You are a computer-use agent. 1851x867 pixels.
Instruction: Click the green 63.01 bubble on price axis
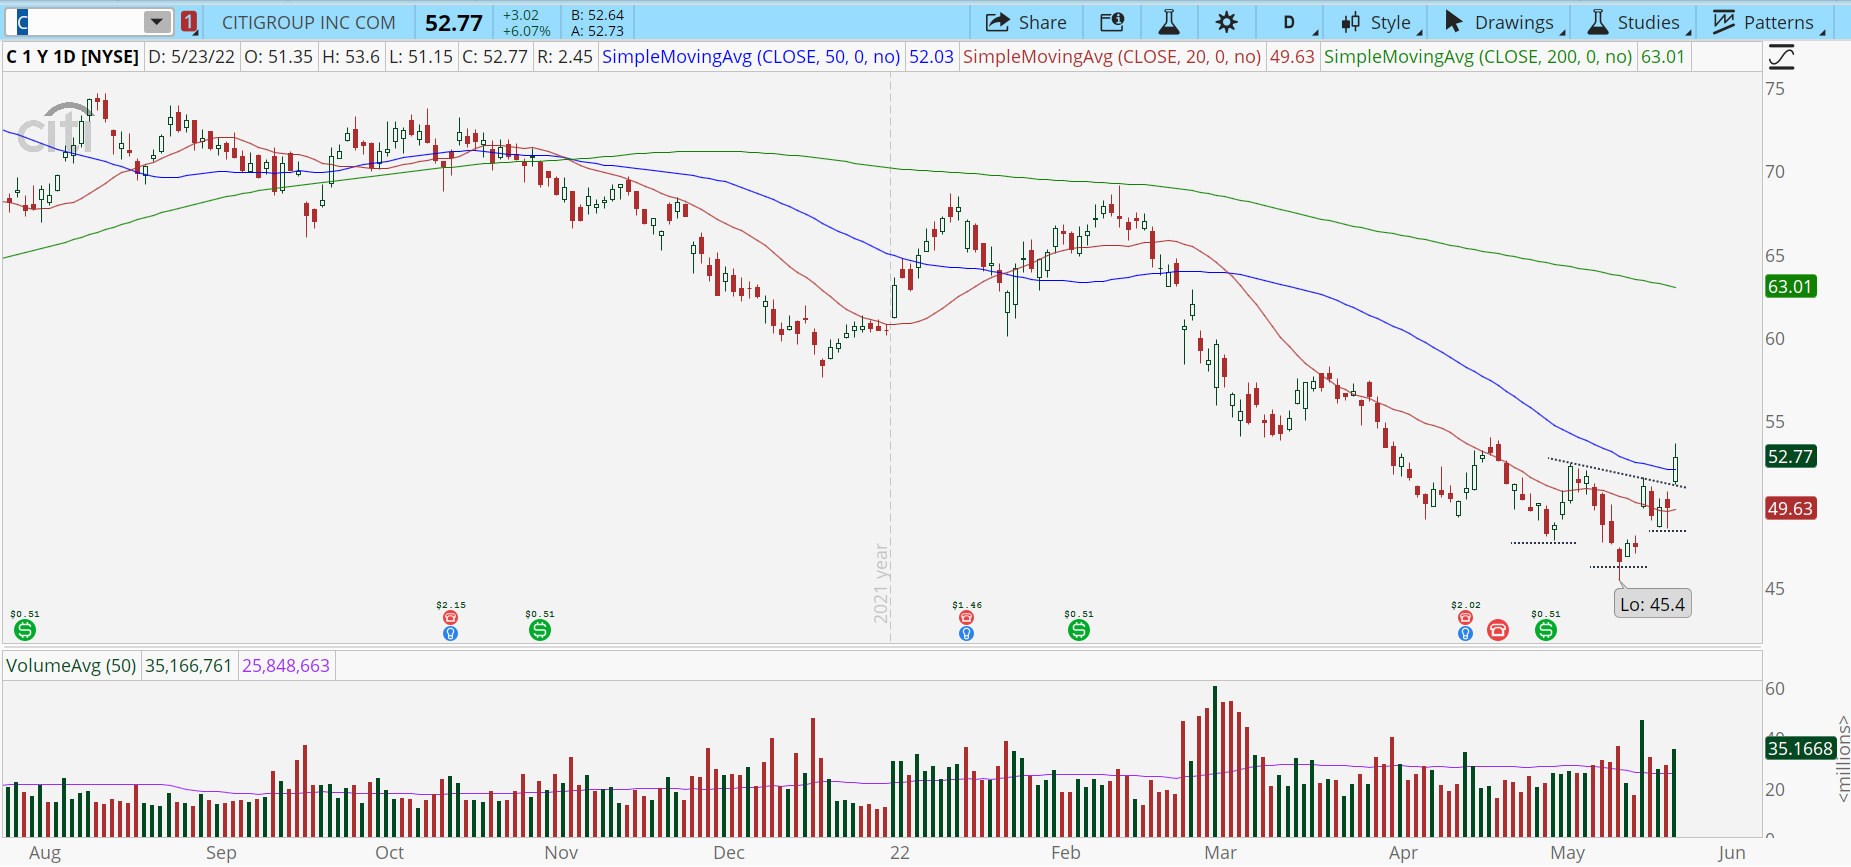pos(1790,287)
